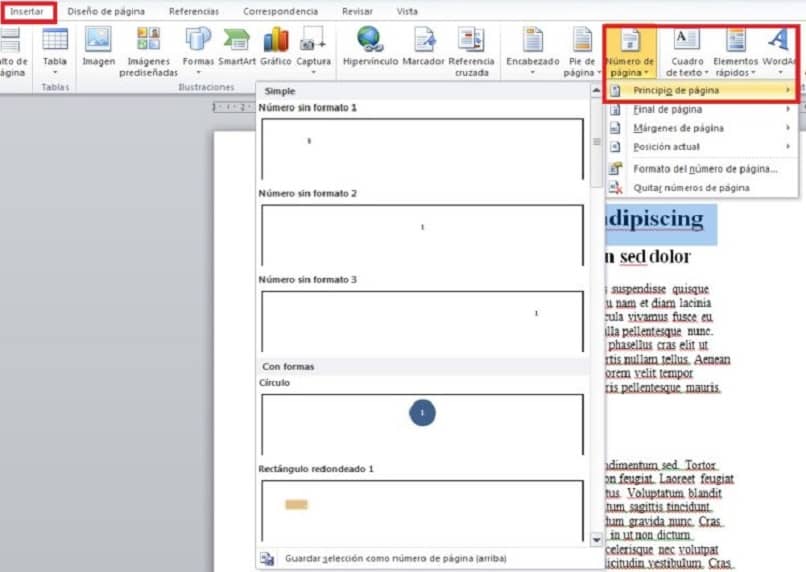Click the gallery scroll up arrow
The width and height of the screenshot is (806, 572).
coord(596,91)
